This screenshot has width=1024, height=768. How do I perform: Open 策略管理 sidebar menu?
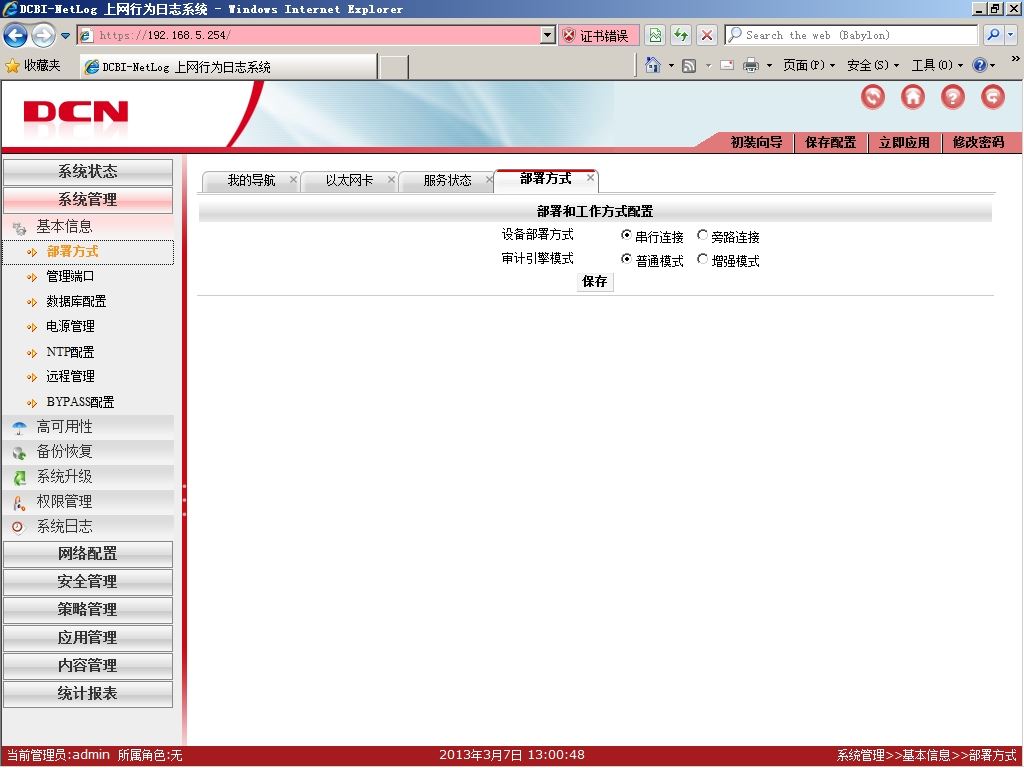click(x=88, y=610)
